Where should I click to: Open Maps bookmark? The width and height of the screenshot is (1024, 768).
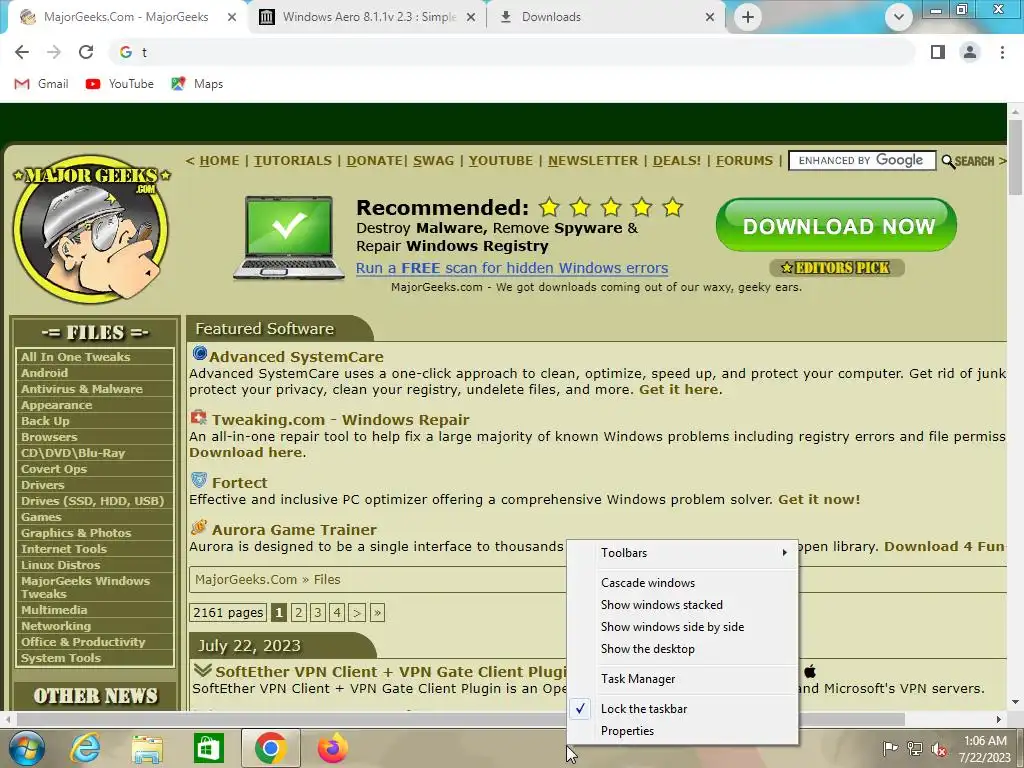point(197,84)
